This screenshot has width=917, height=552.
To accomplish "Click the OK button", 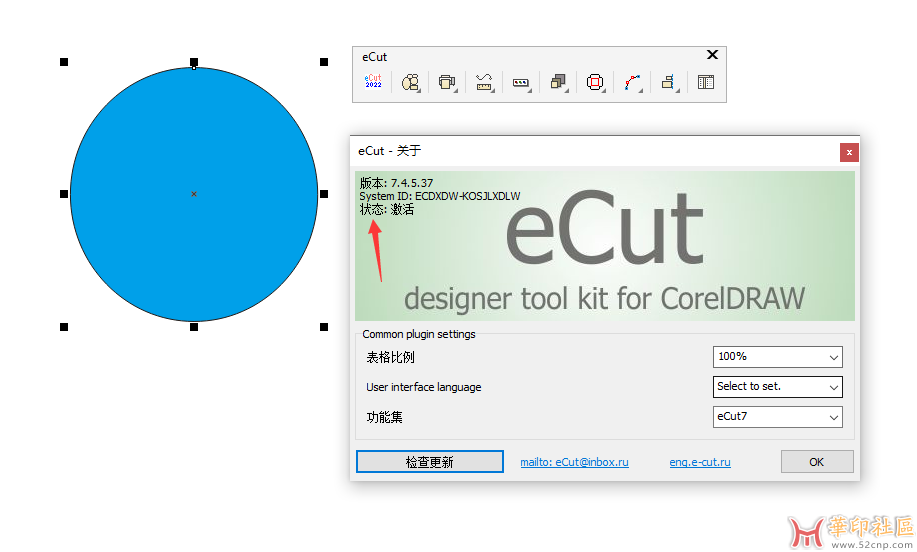I will point(817,461).
